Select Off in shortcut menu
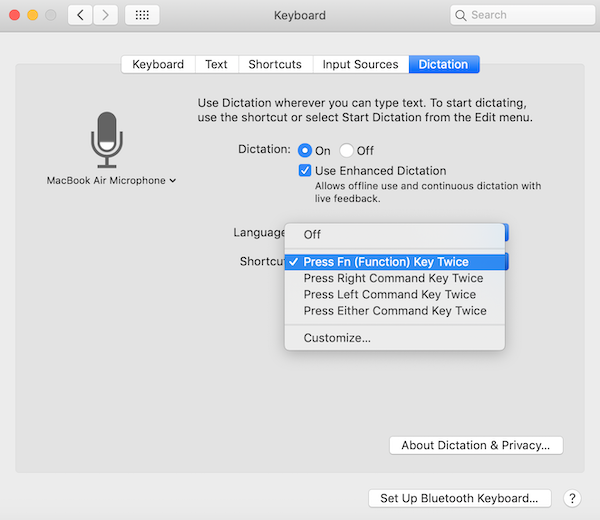Image resolution: width=600 pixels, height=520 pixels. 312,234
